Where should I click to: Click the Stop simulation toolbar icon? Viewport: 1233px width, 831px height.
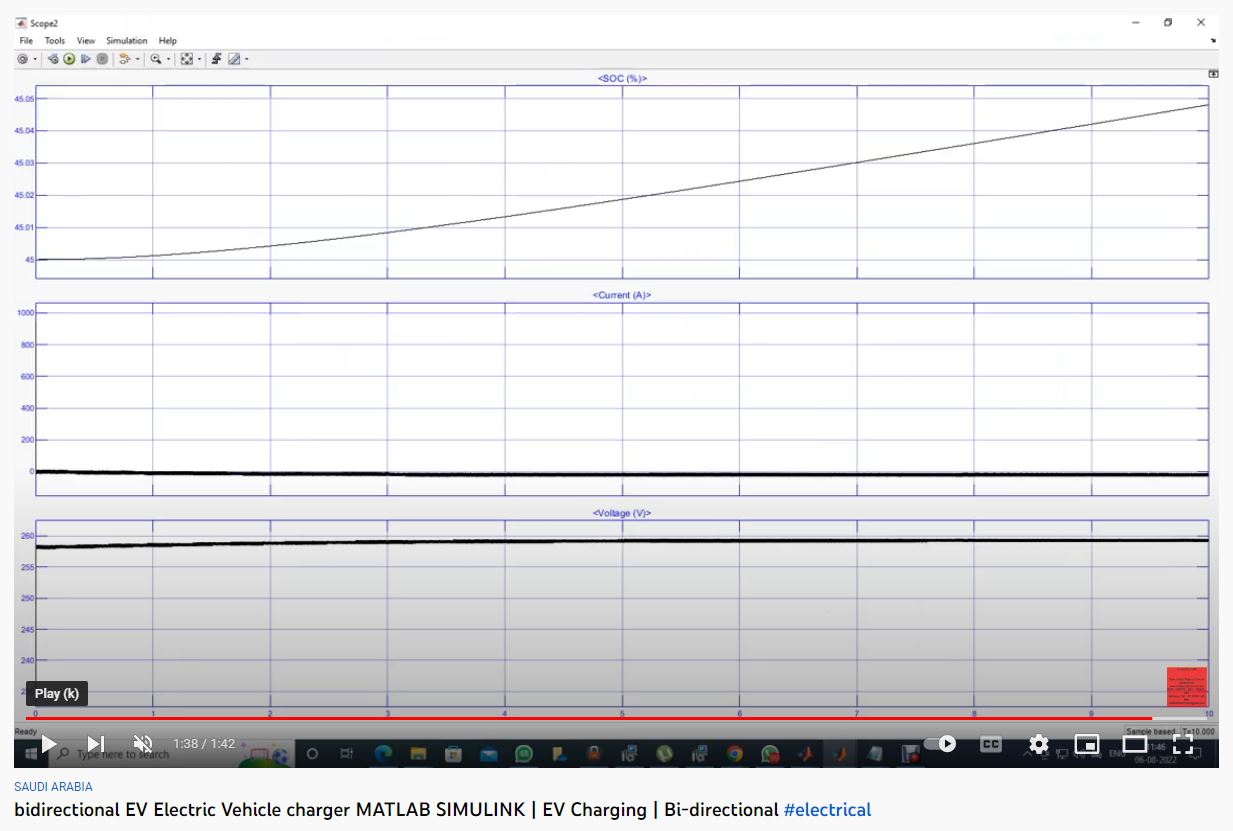[102, 59]
